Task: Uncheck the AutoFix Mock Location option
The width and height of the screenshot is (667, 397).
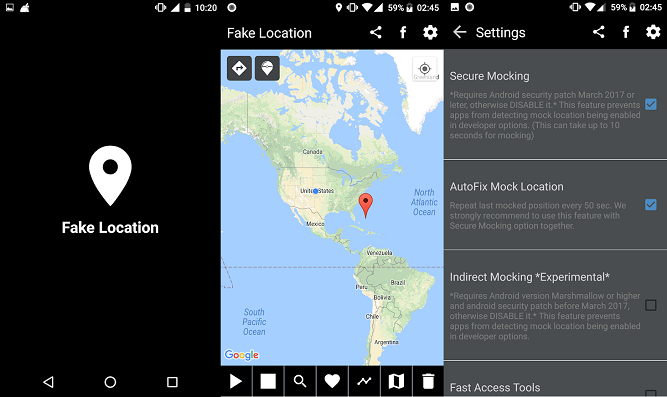Action: tap(650, 205)
